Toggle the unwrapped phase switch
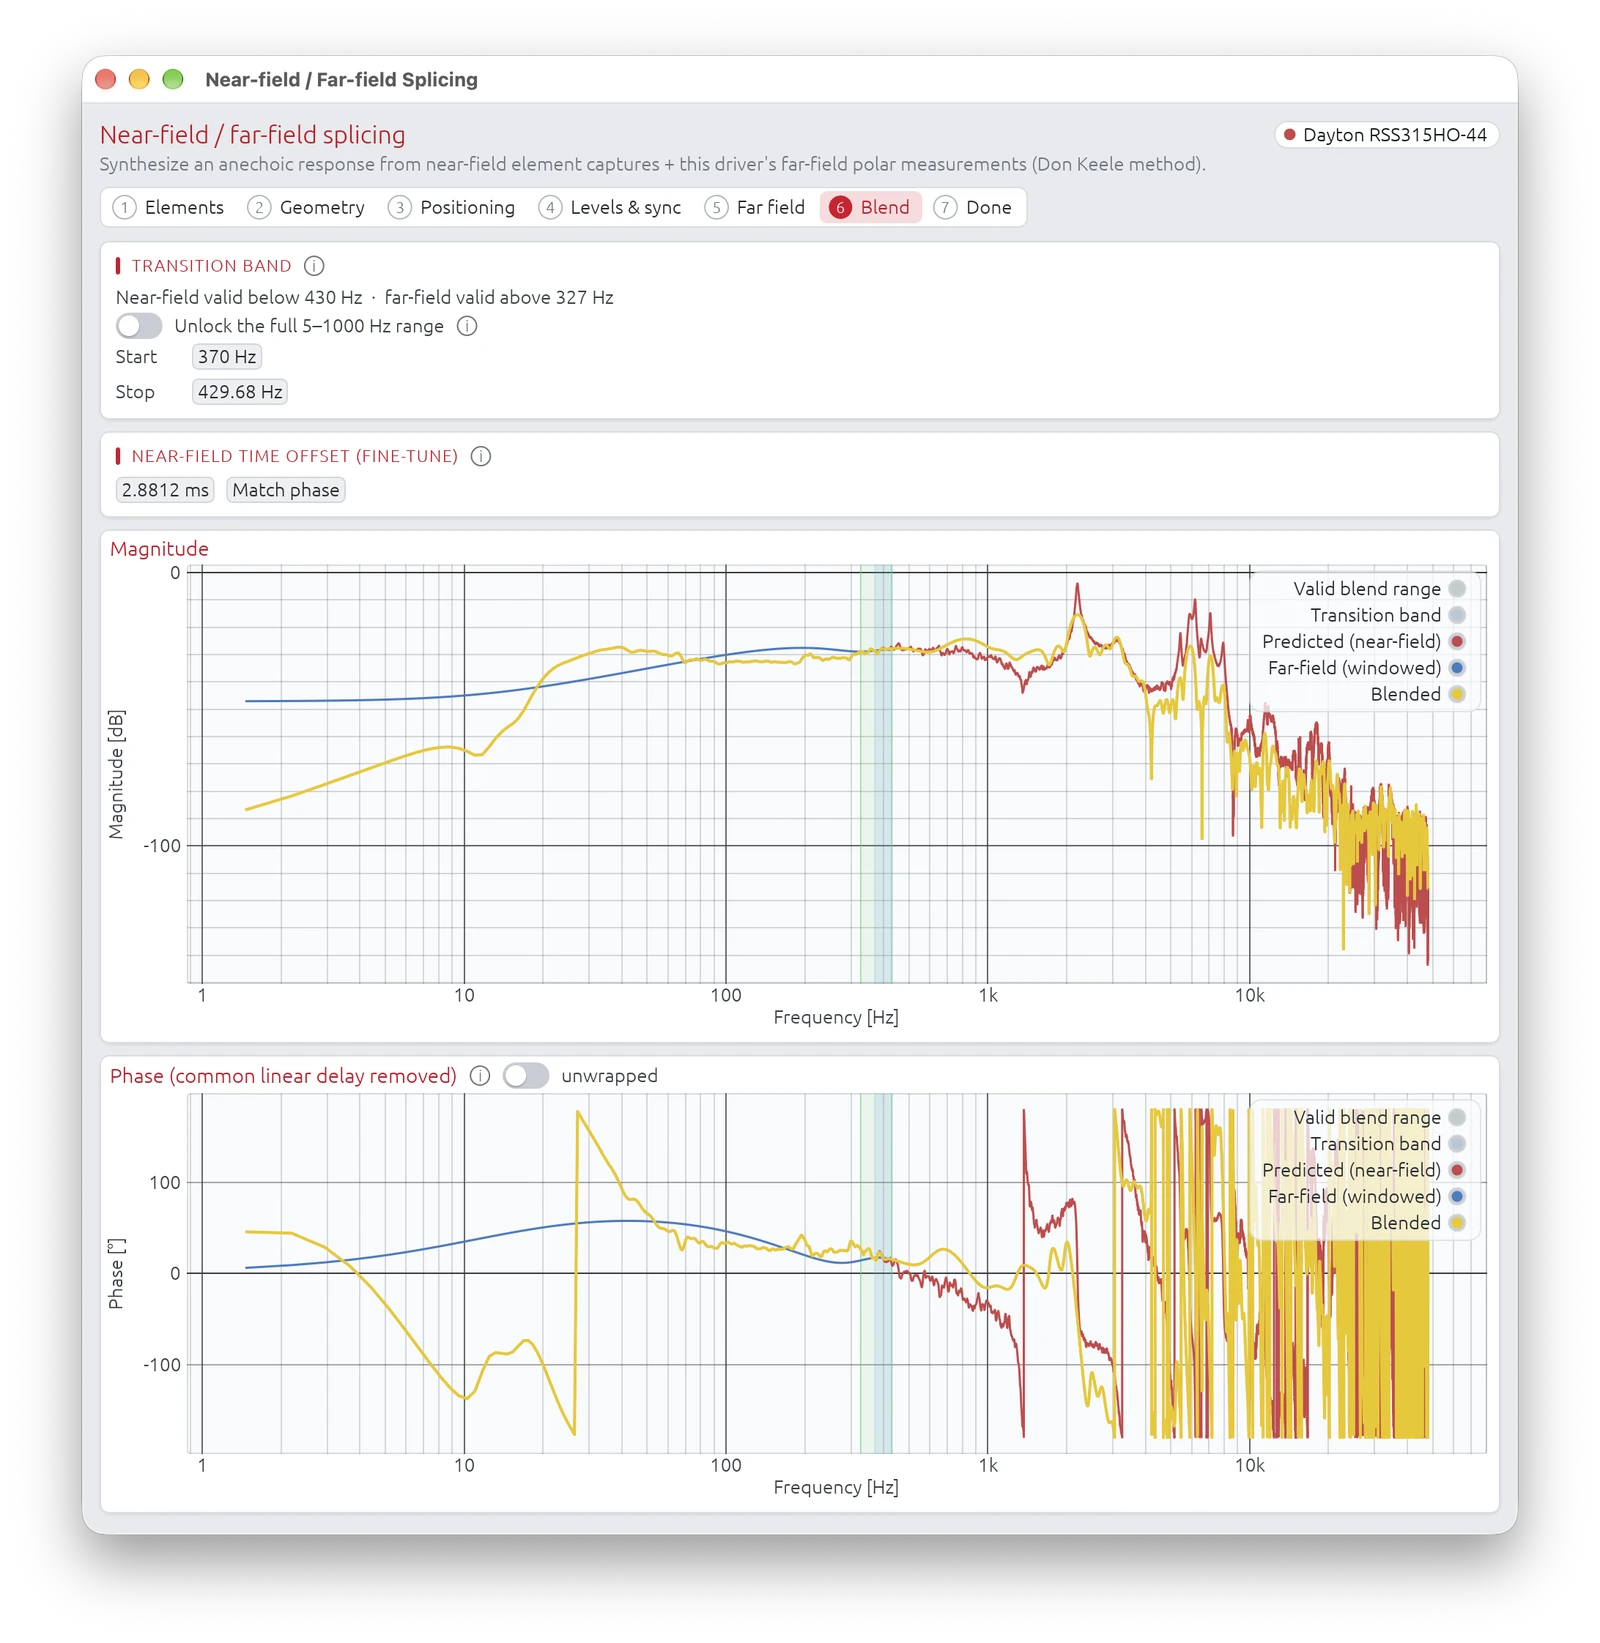Viewport: 1600px width, 1643px height. [526, 1076]
